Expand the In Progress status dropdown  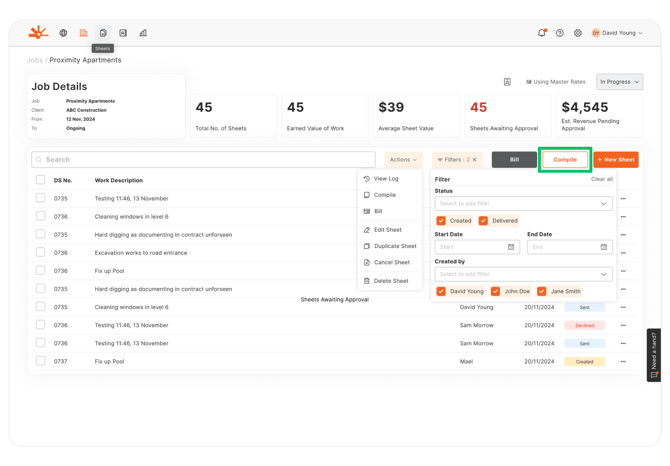pos(619,82)
